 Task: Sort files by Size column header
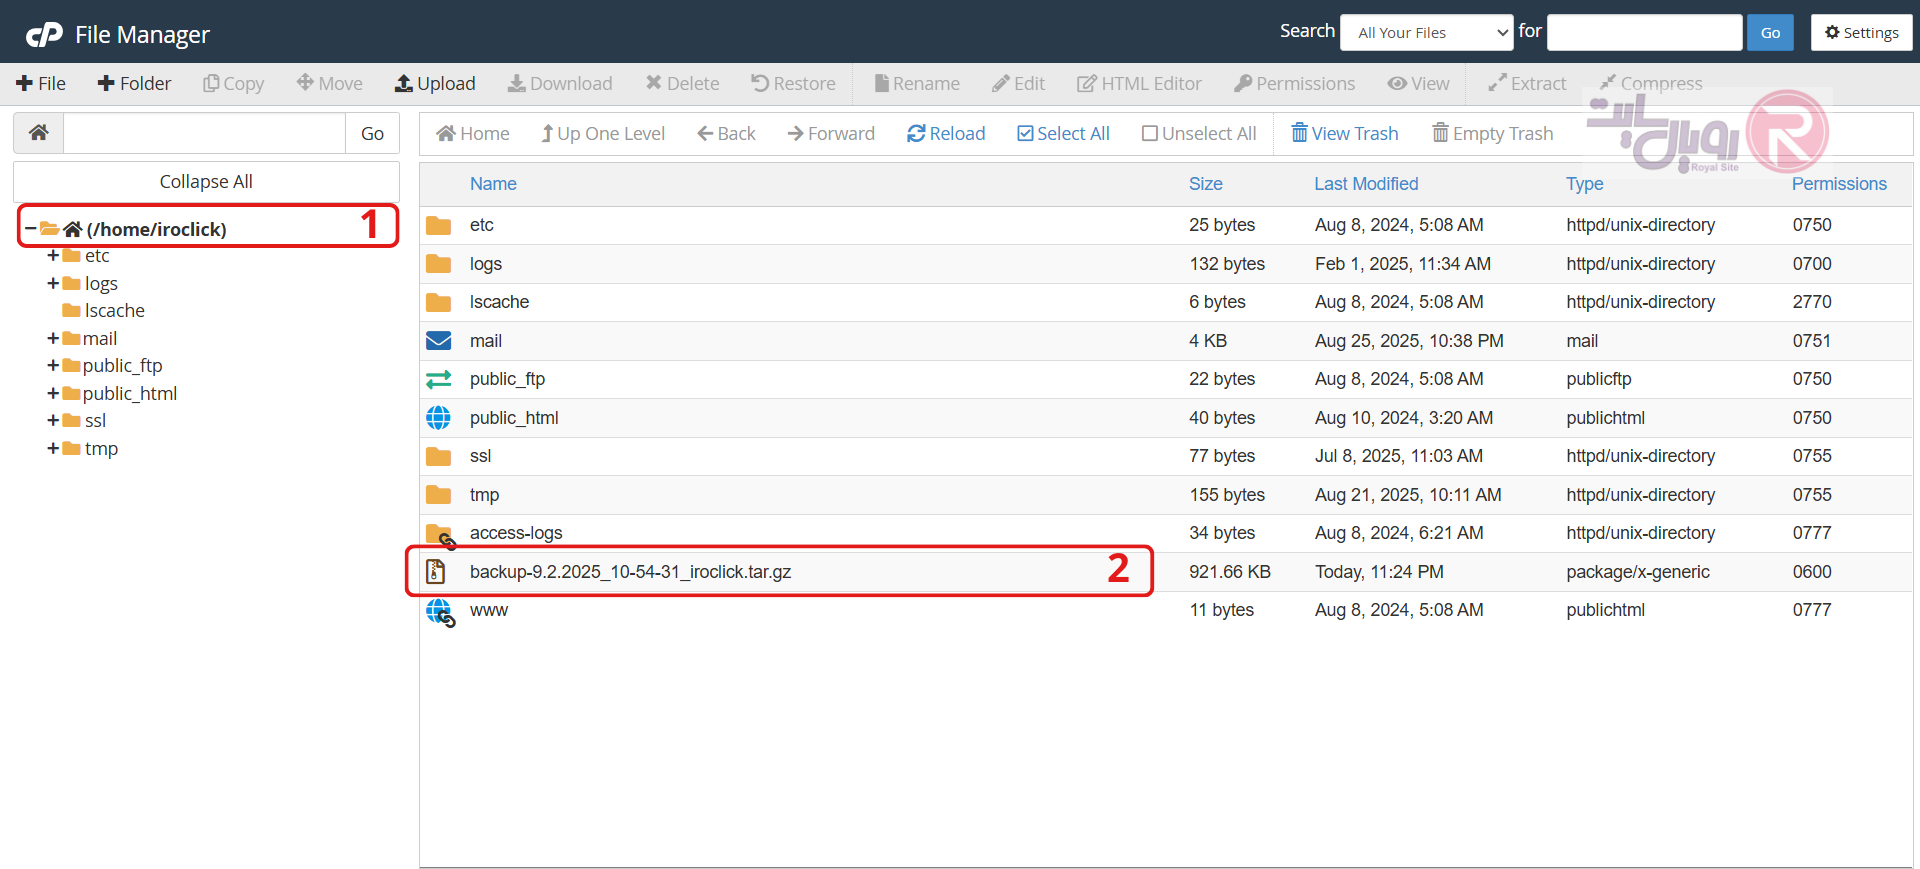(x=1205, y=184)
